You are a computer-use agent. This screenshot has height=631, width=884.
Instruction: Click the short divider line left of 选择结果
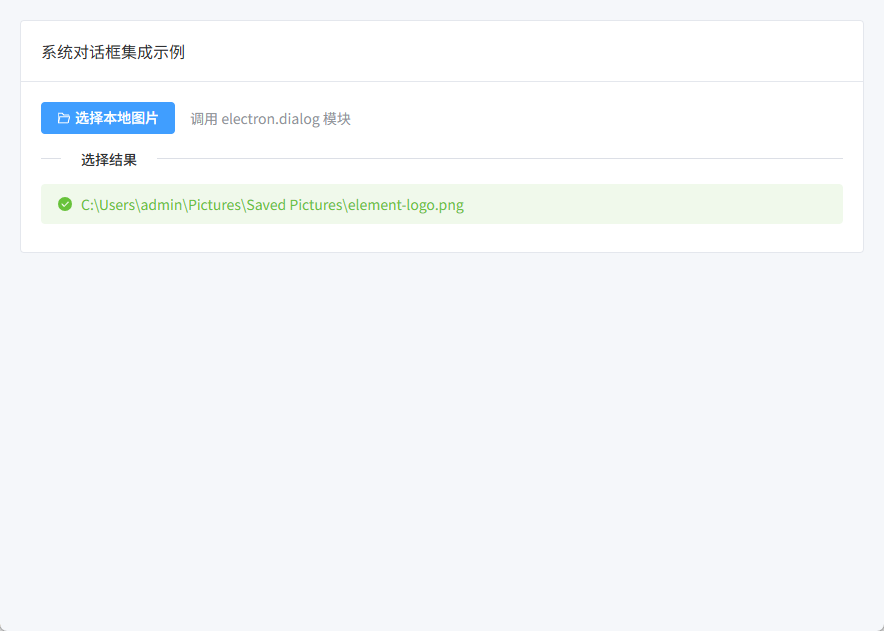coord(51,158)
